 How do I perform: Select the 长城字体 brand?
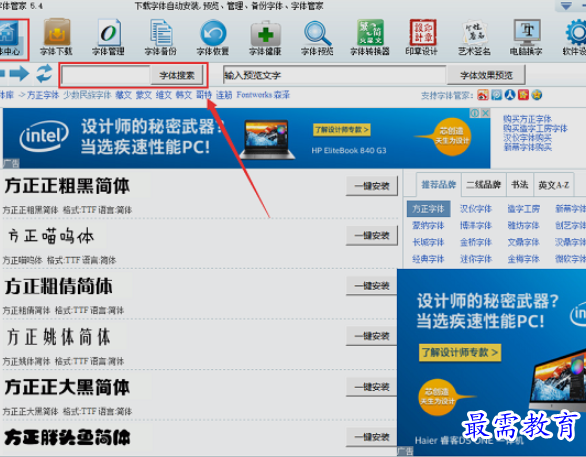[428, 242]
